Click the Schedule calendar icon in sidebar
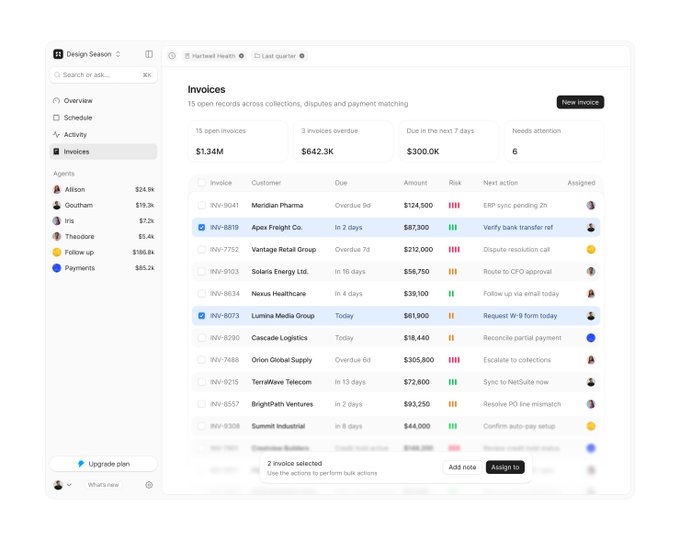The image size is (680, 540). [x=56, y=118]
